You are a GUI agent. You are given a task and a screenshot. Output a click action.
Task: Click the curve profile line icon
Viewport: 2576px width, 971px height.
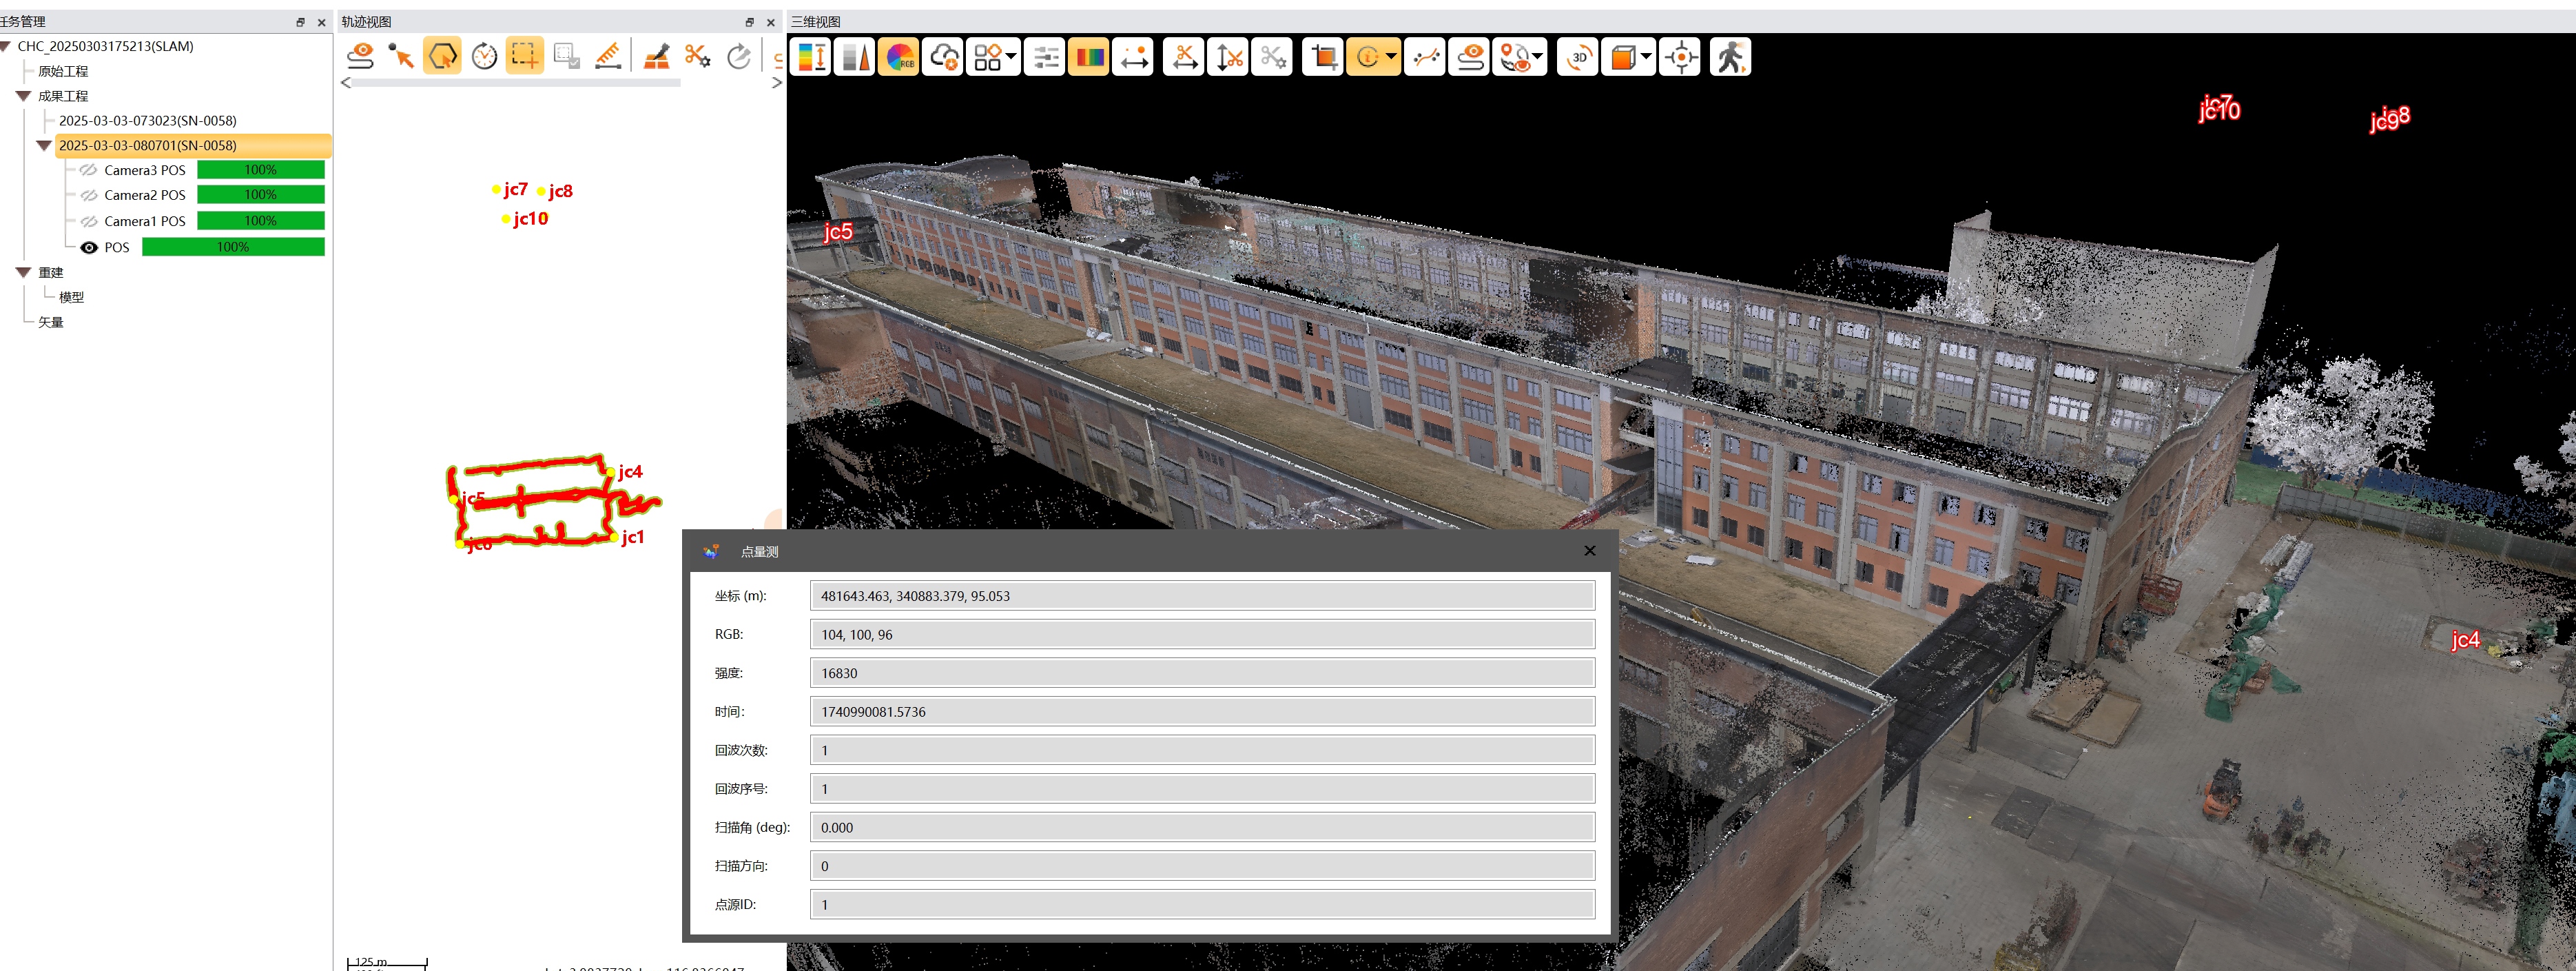1425,57
